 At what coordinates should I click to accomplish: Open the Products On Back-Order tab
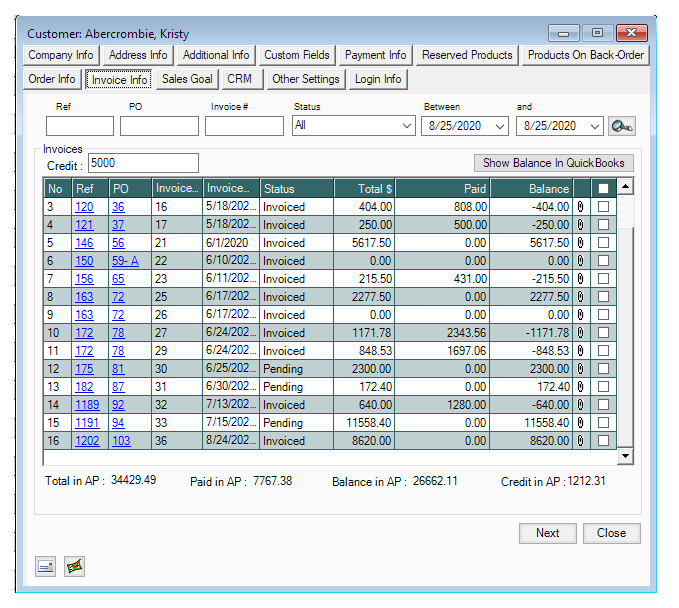point(585,55)
